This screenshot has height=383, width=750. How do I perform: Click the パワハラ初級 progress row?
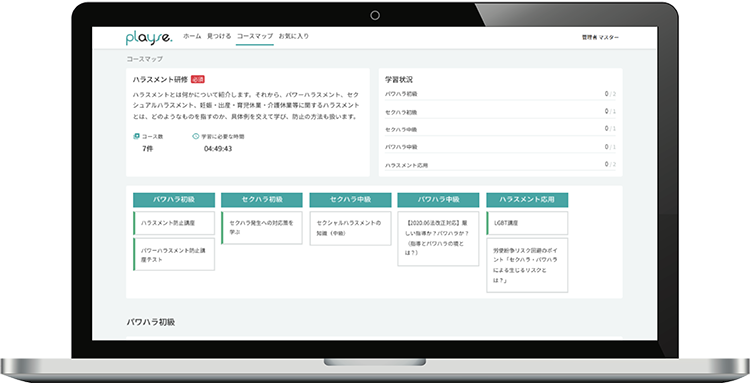(500, 94)
